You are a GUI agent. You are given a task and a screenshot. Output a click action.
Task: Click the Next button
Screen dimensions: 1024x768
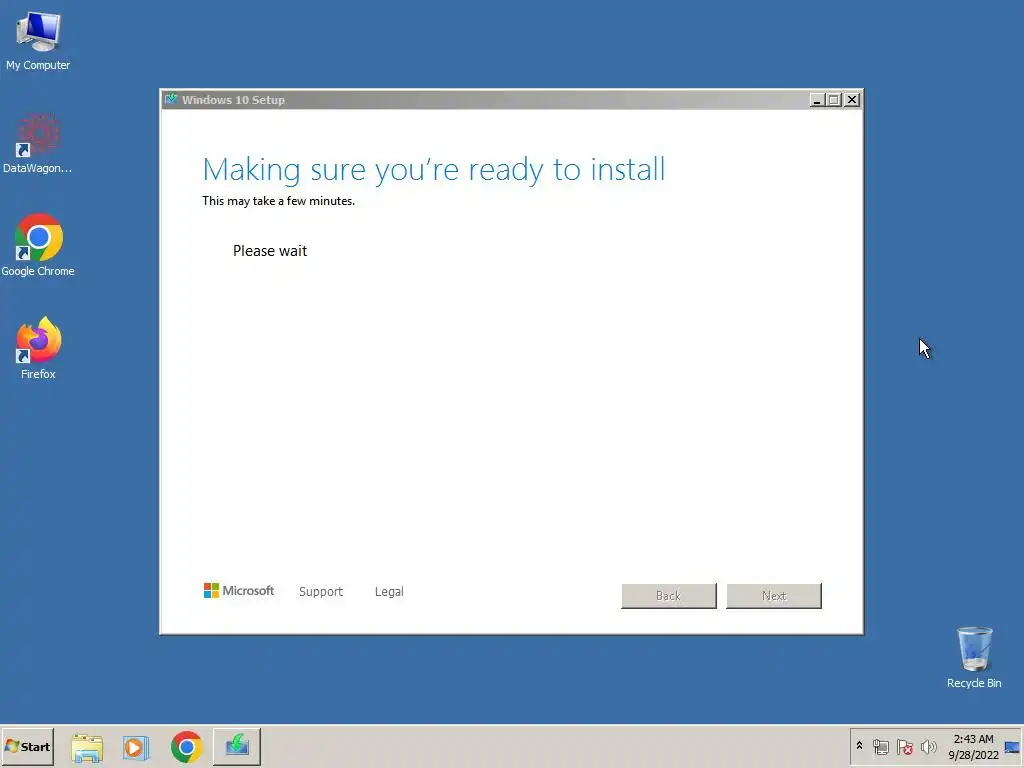coord(774,596)
